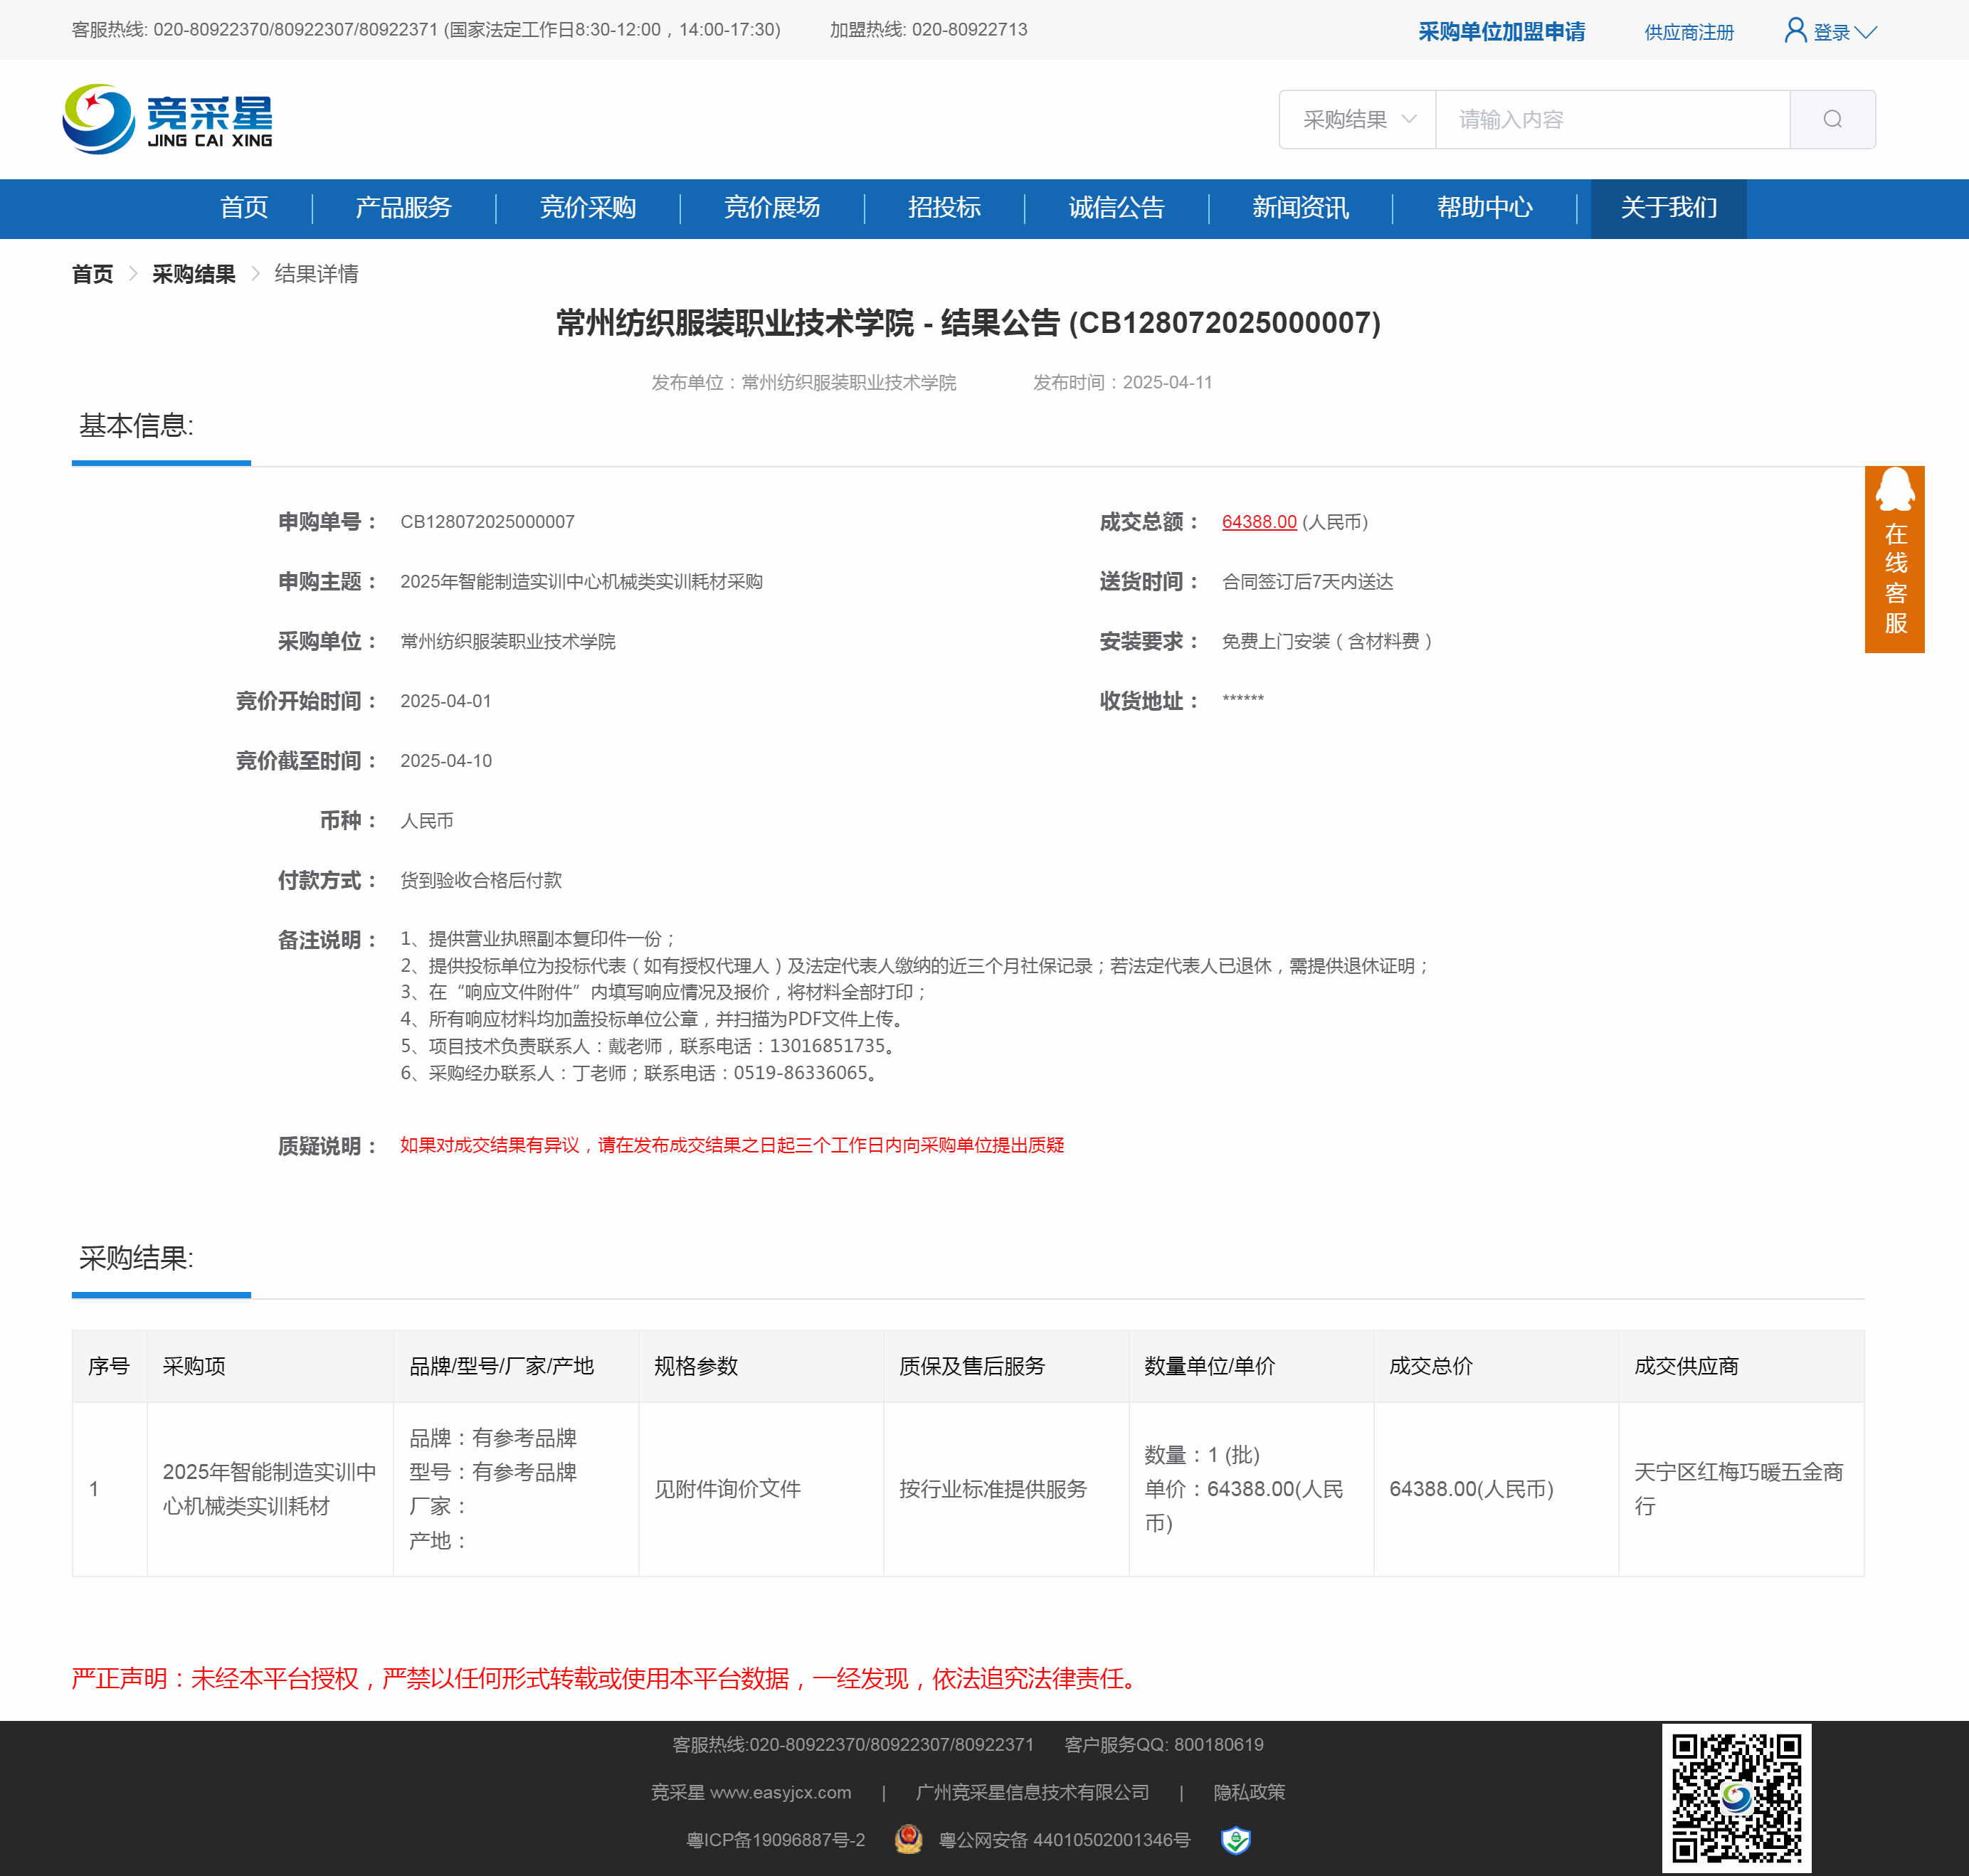Click the blue shield certification icon
1969x1876 pixels.
click(x=1235, y=1840)
